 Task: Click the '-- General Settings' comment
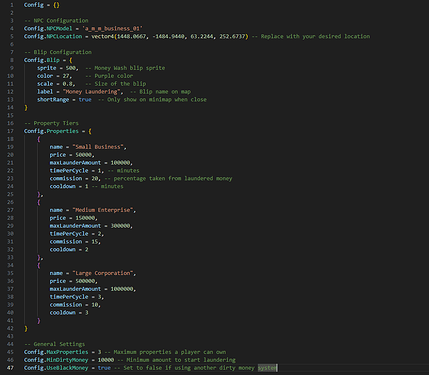tap(55, 344)
